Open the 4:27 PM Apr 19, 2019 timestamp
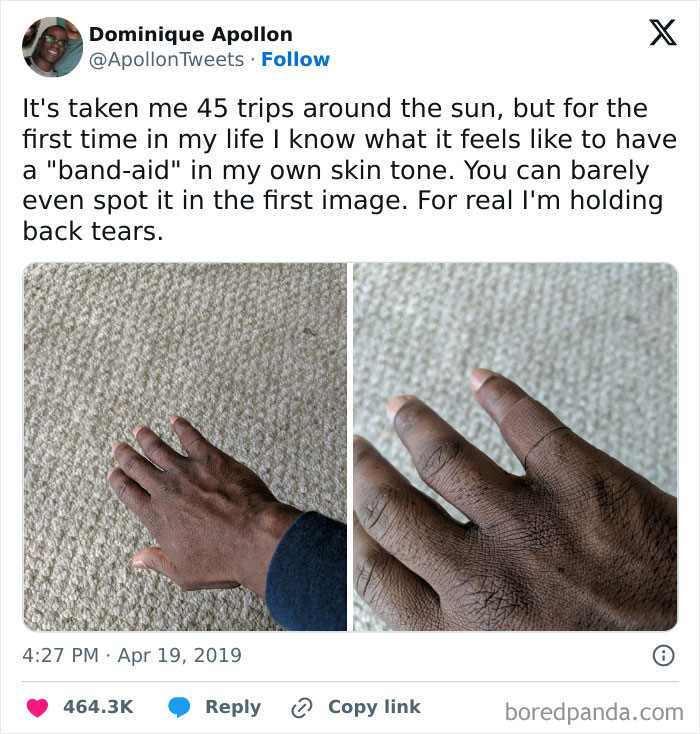 tap(132, 655)
